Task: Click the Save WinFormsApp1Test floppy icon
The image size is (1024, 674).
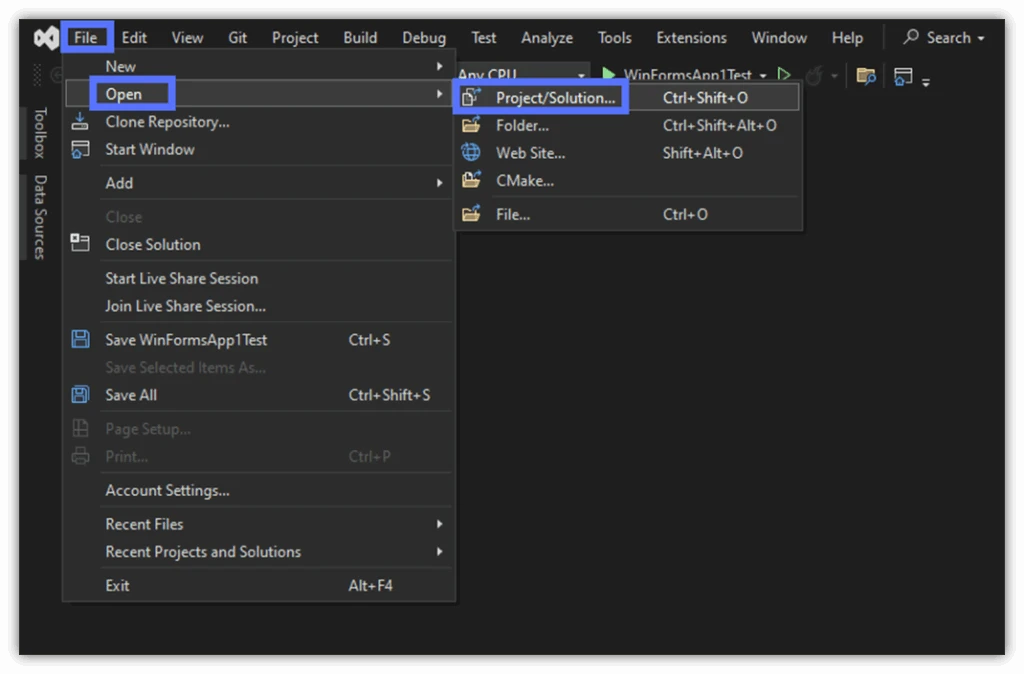Action: click(80, 339)
